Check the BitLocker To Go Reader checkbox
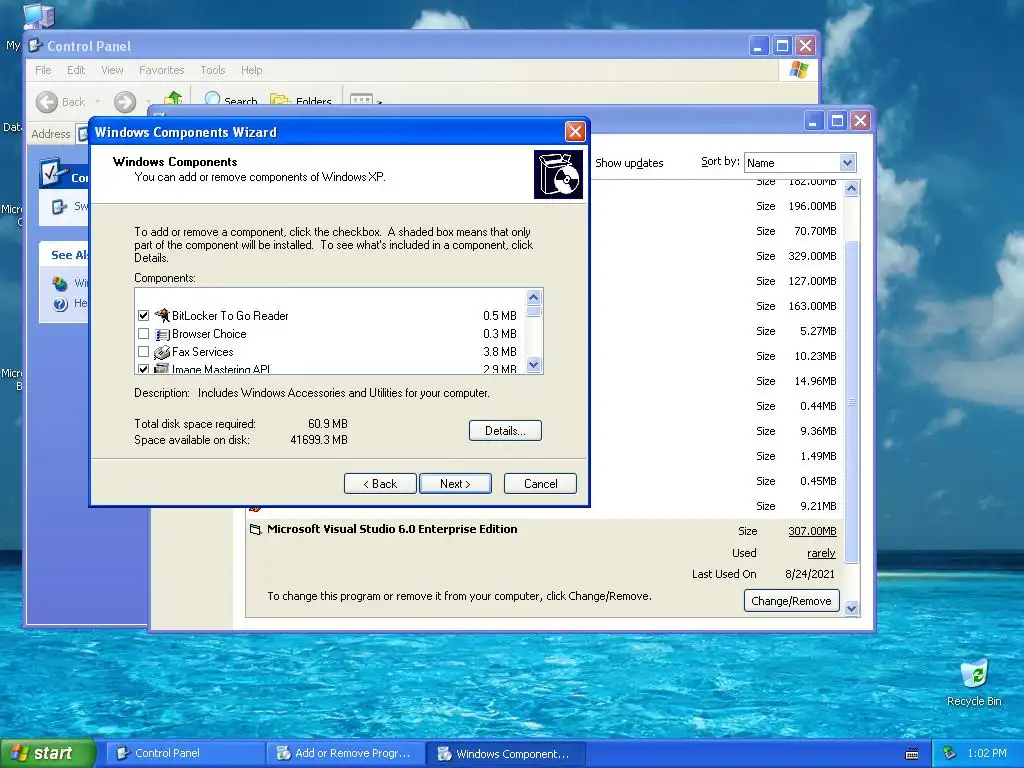 coord(144,315)
